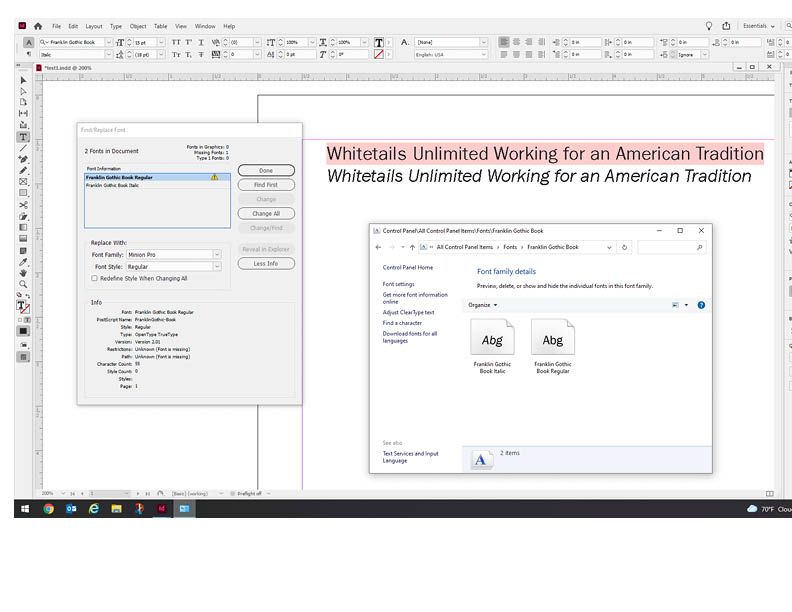Click the Change All button

[x=266, y=214]
